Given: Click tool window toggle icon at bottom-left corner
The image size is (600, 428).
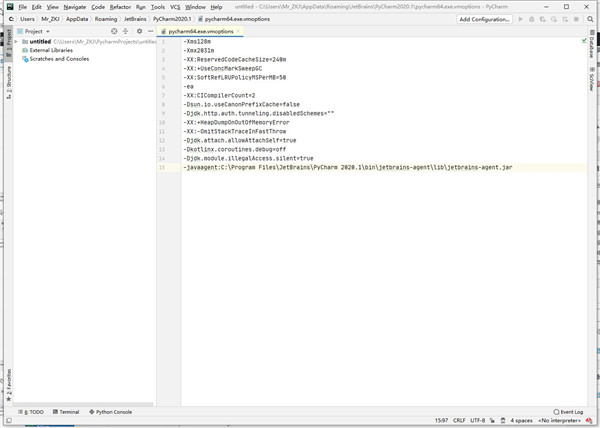Looking at the screenshot, I should [9, 420].
